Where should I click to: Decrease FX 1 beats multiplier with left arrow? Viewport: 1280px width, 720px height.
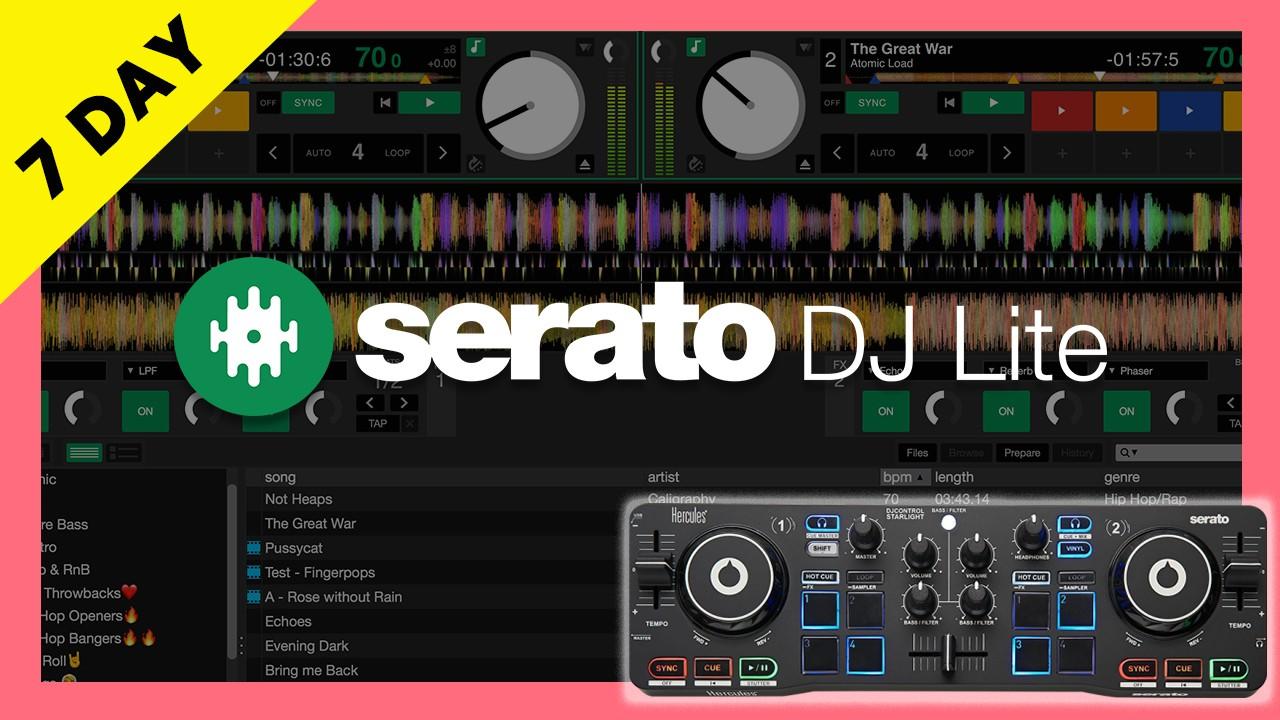371,403
